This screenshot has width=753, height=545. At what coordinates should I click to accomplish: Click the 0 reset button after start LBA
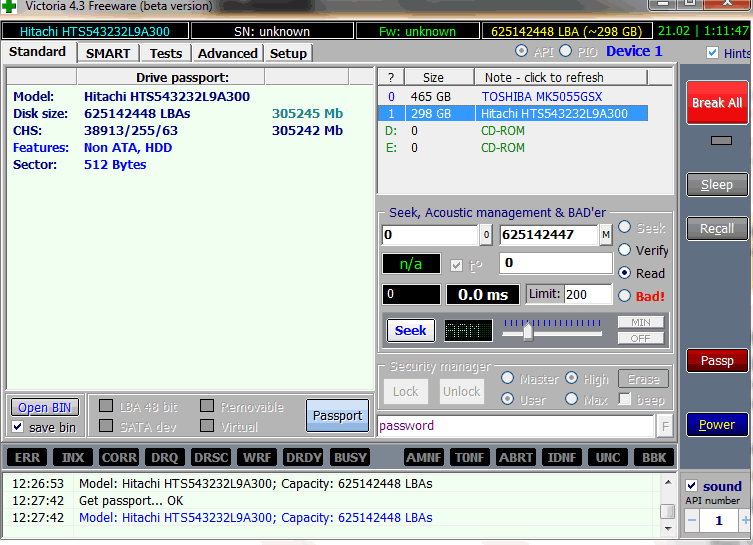tap(486, 235)
